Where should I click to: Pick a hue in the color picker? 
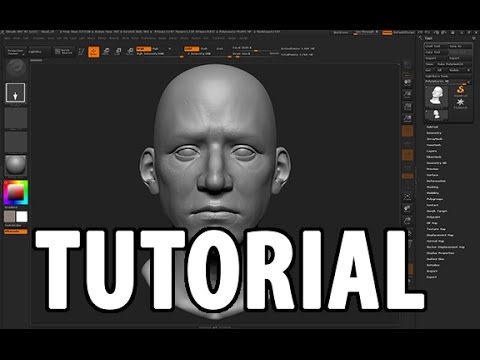(x=16, y=192)
